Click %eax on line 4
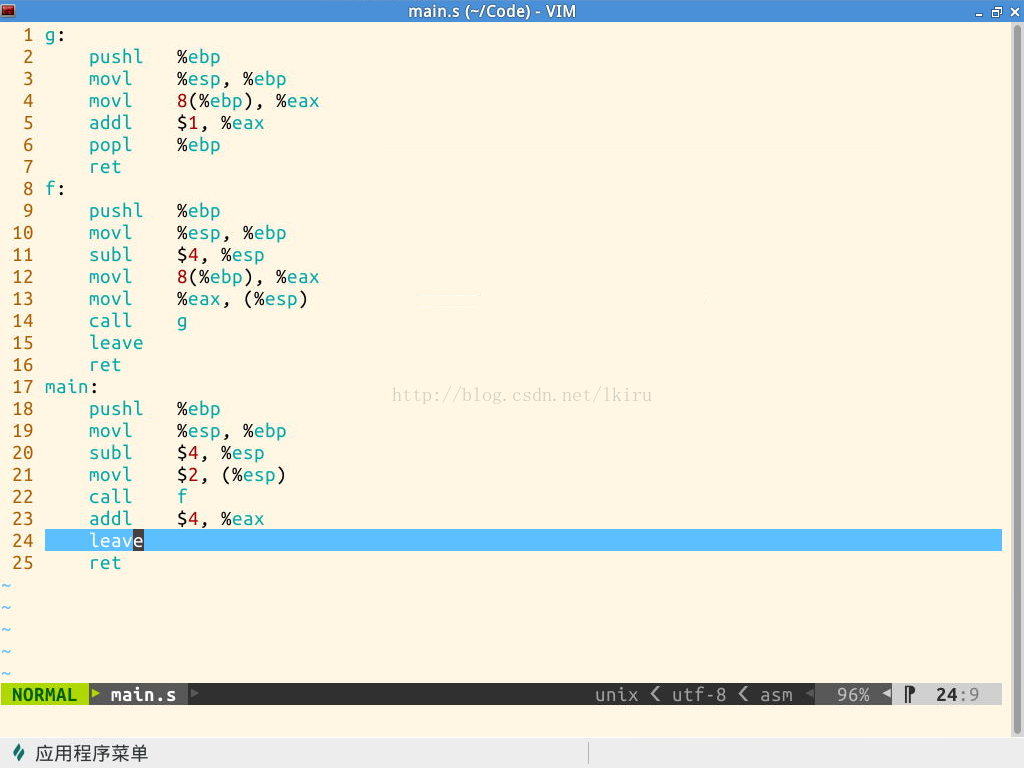 tap(297, 101)
